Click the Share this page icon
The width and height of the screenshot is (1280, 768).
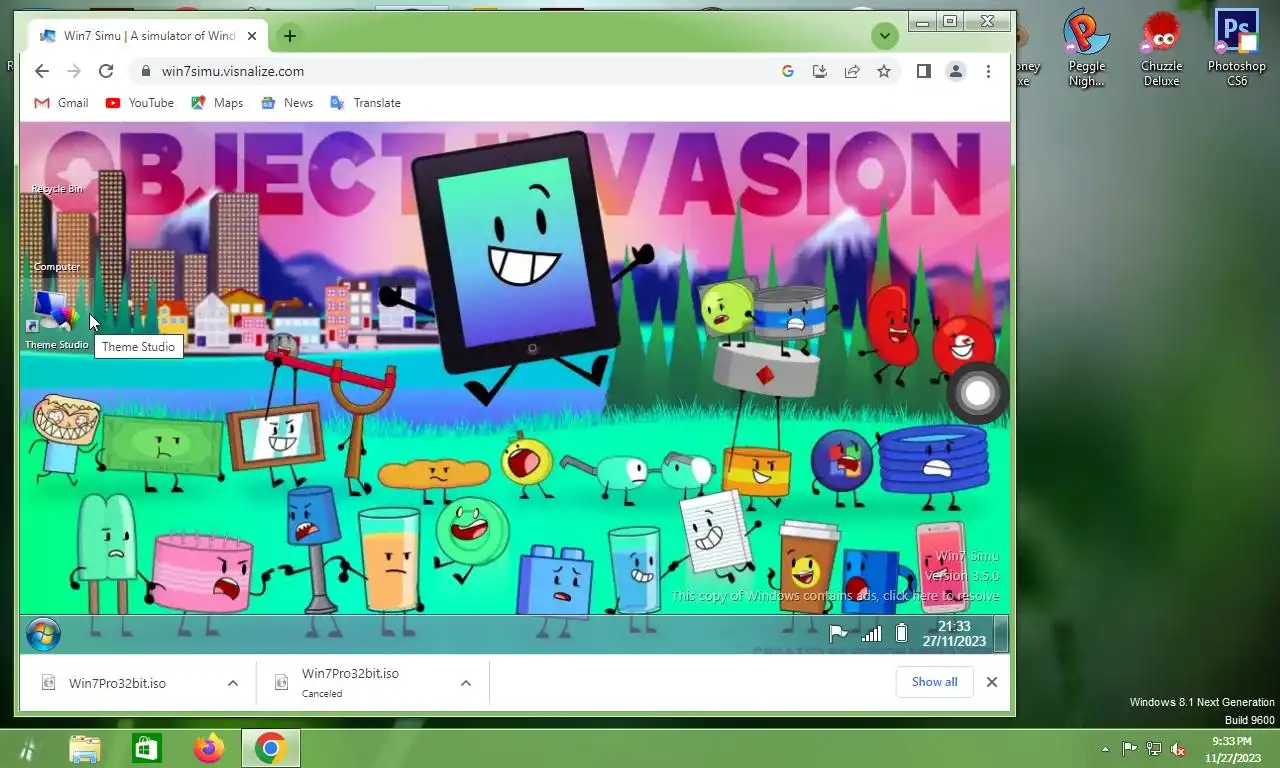point(852,71)
